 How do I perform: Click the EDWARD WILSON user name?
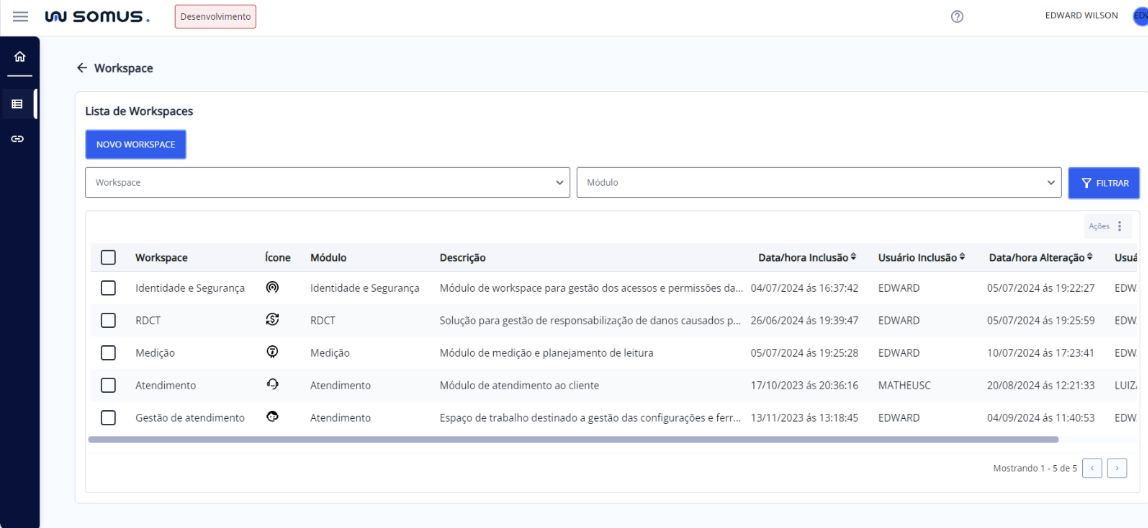[1081, 15]
